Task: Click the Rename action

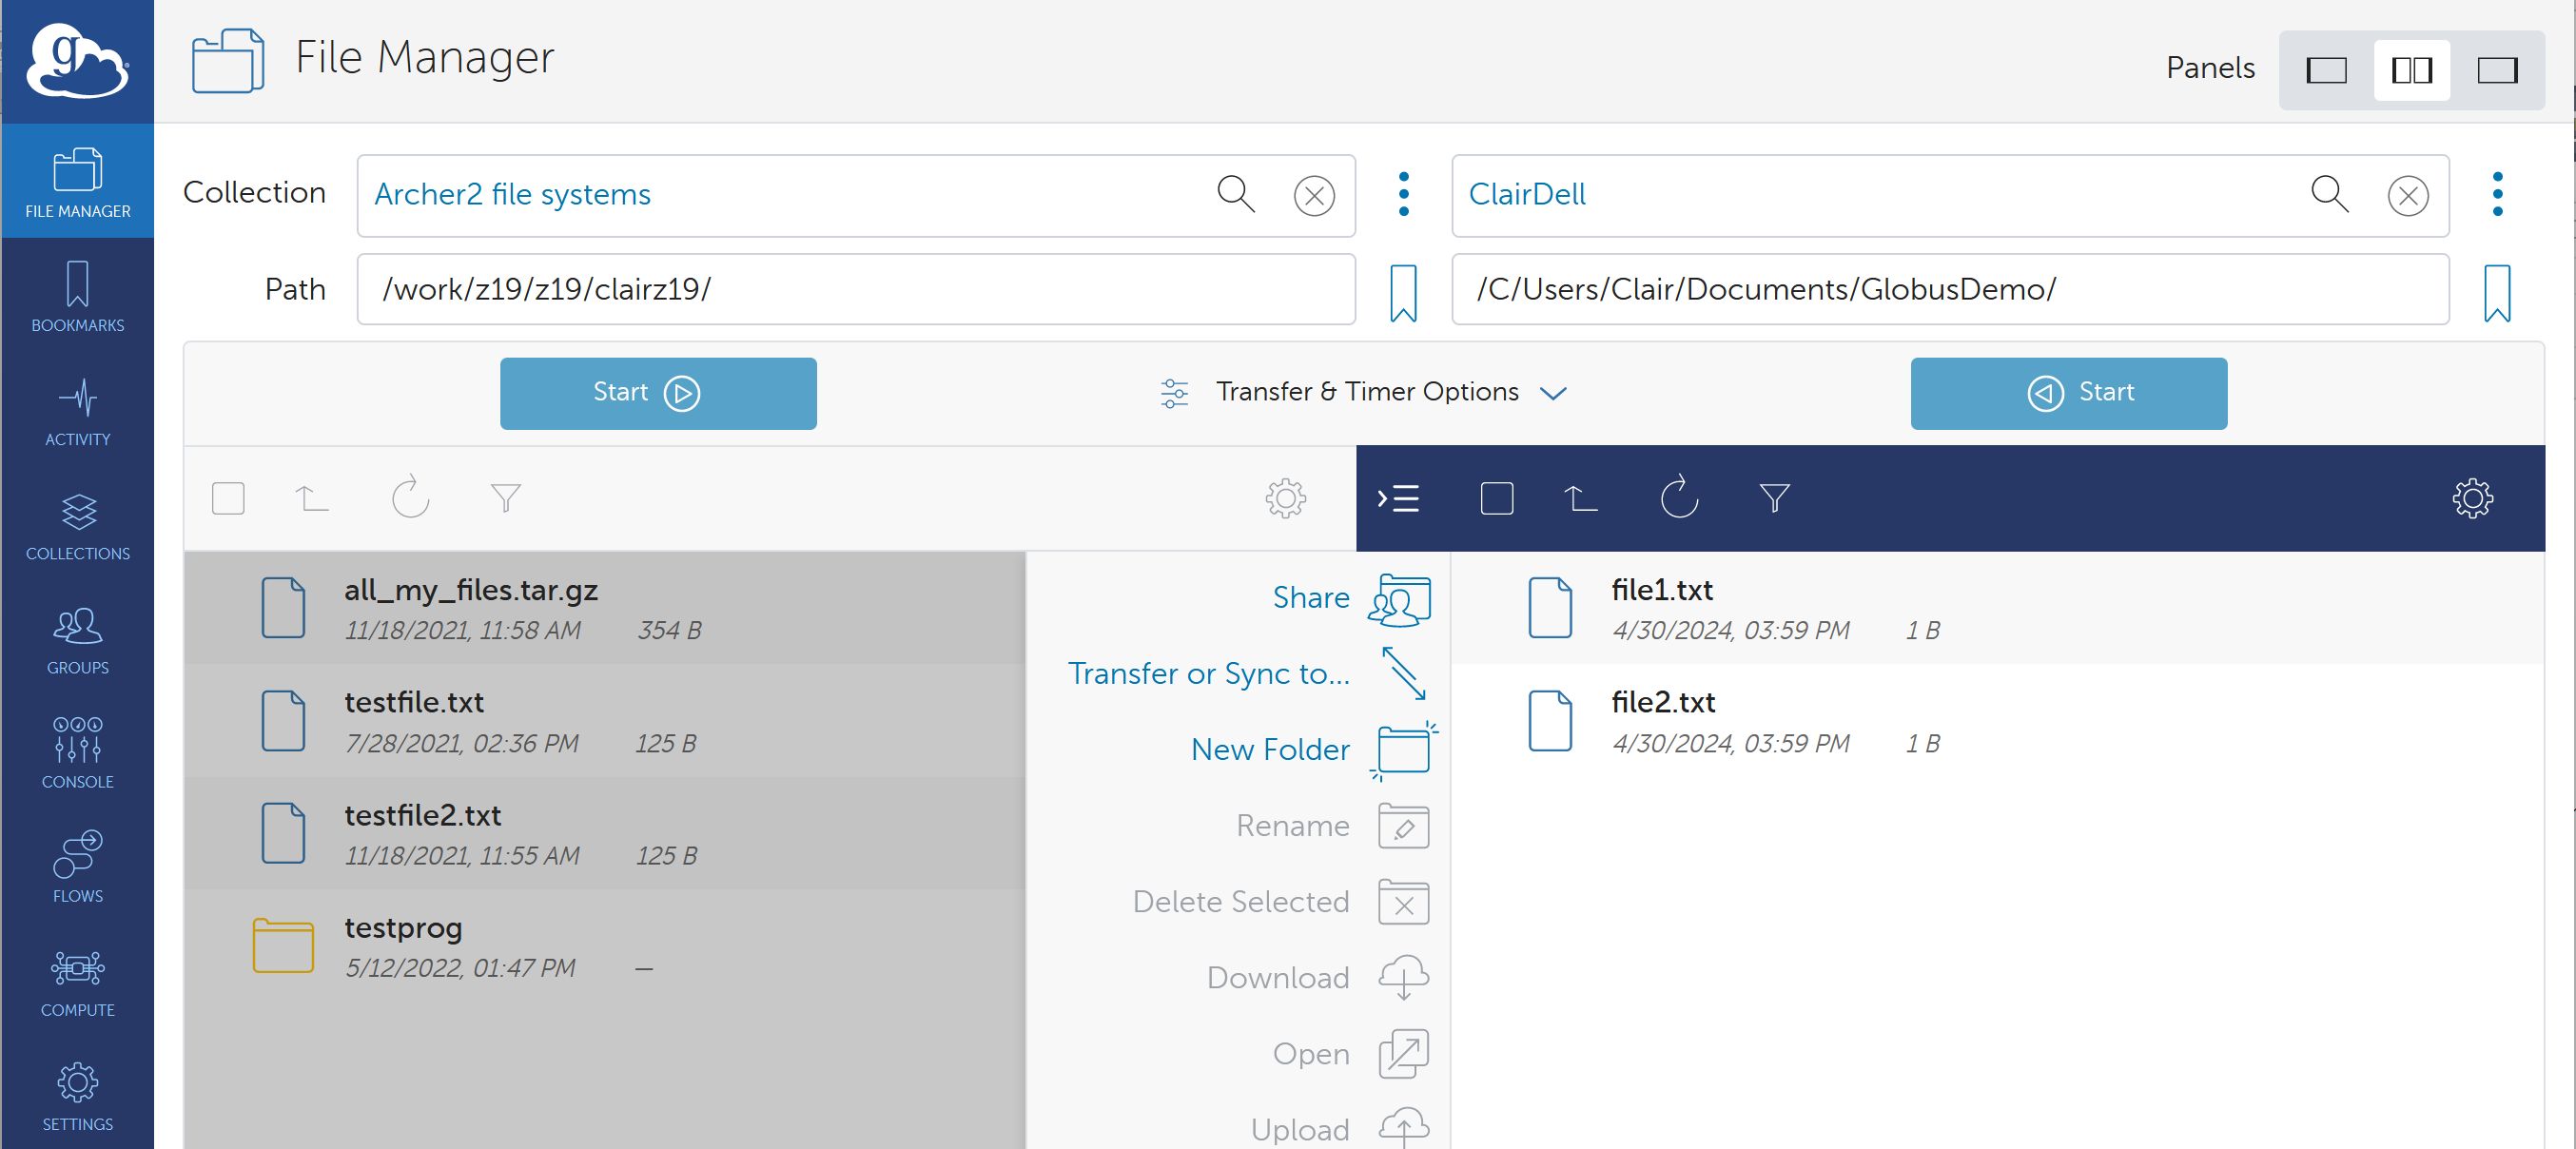Action: 1332,827
